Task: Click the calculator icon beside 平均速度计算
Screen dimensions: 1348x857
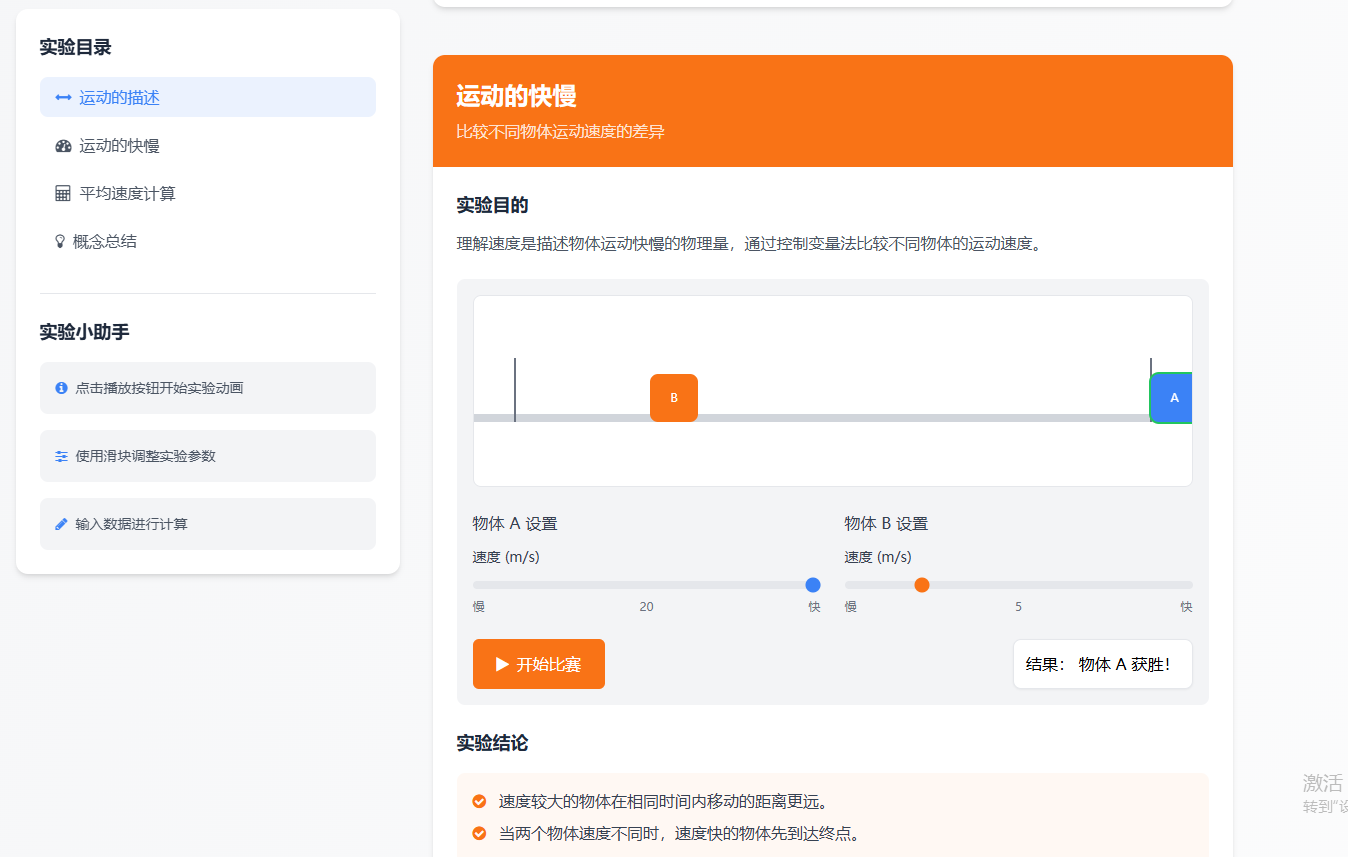Action: [63, 194]
